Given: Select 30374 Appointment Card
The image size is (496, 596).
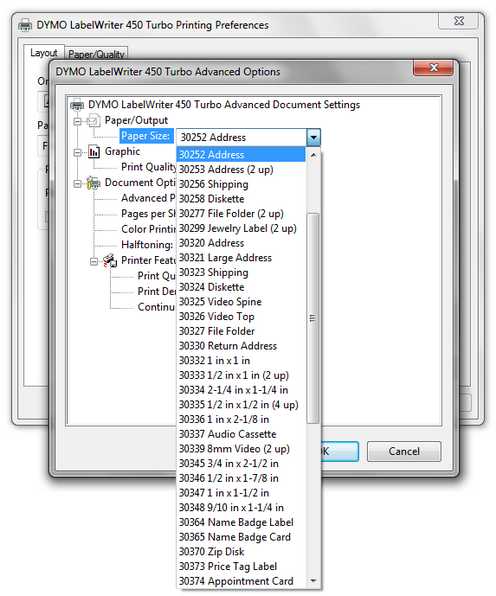Looking at the screenshot, I should 241,581.
